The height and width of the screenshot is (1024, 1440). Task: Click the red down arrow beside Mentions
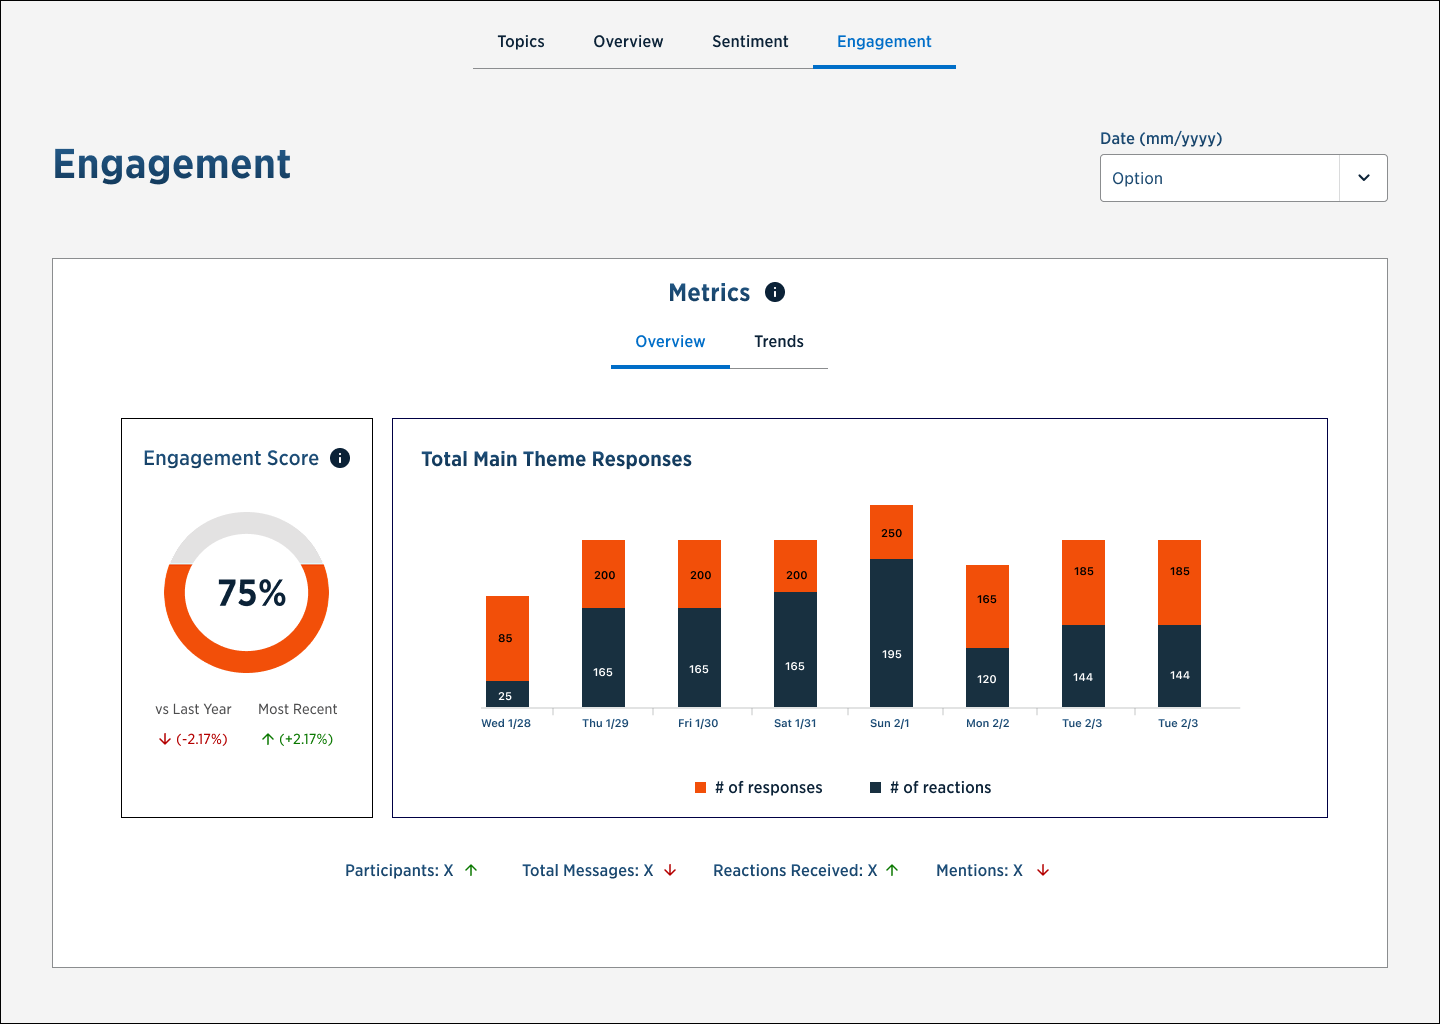(x=1043, y=871)
